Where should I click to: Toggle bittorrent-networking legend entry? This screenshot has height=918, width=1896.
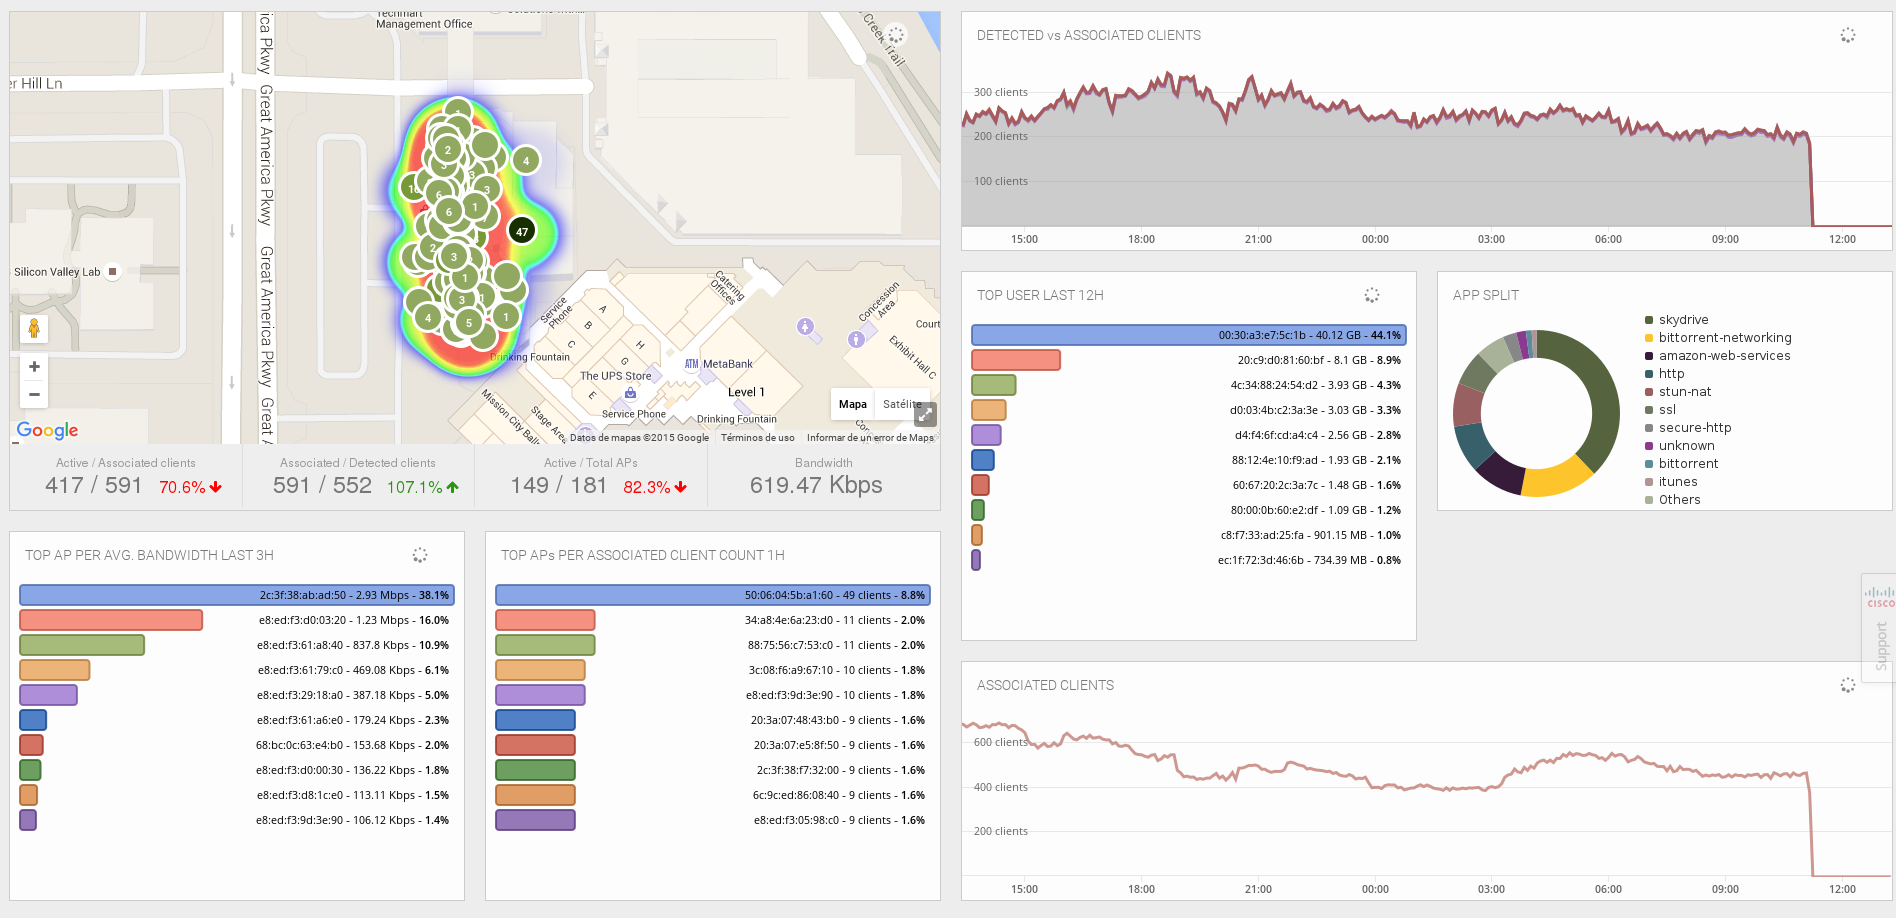click(1718, 338)
